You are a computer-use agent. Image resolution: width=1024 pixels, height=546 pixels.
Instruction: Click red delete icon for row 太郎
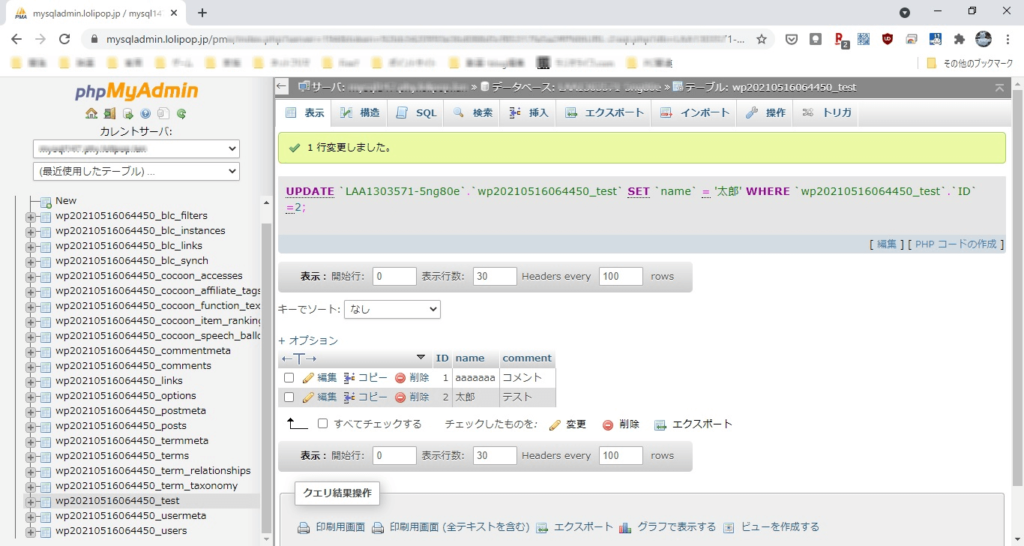tap(400, 397)
